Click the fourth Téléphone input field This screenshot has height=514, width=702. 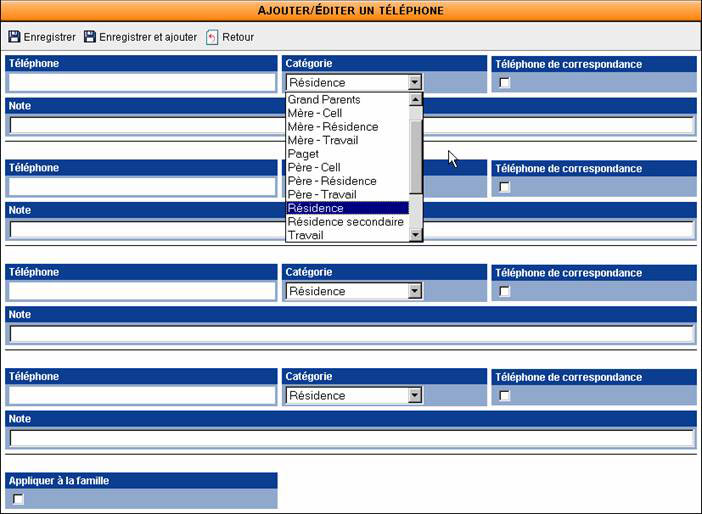click(142, 396)
